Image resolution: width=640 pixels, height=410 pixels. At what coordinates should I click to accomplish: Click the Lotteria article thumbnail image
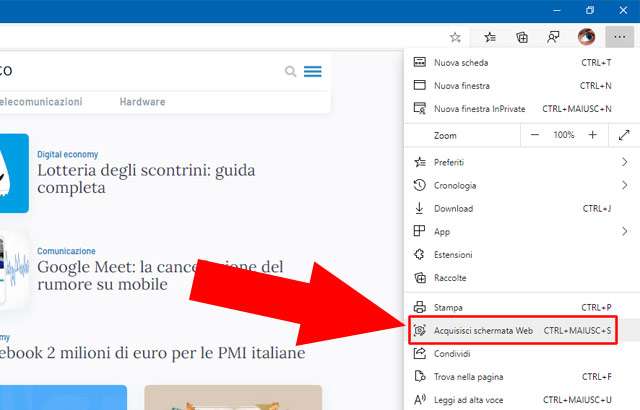coord(14,173)
